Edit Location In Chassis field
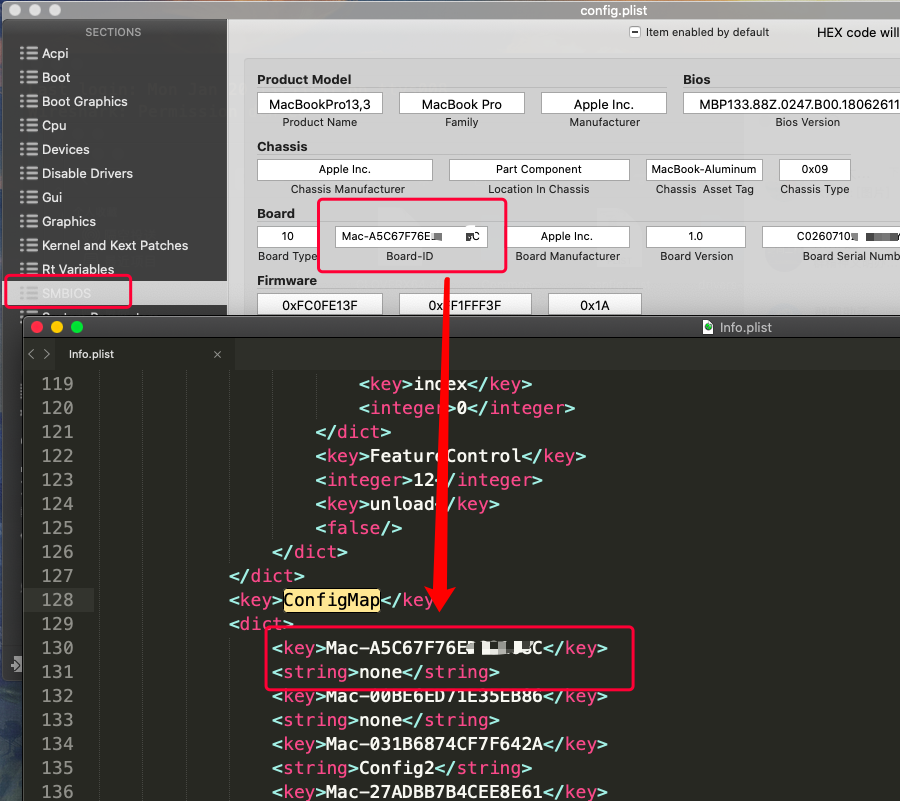This screenshot has height=801, width=900. (539, 169)
